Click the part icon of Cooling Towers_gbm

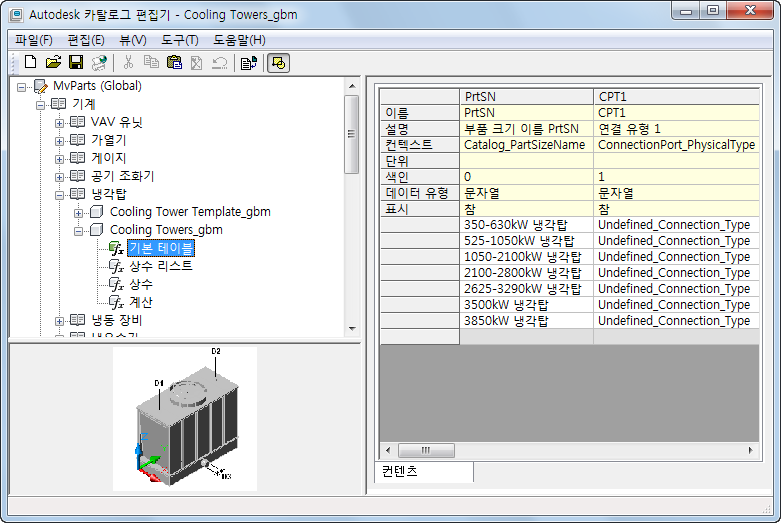[x=97, y=230]
